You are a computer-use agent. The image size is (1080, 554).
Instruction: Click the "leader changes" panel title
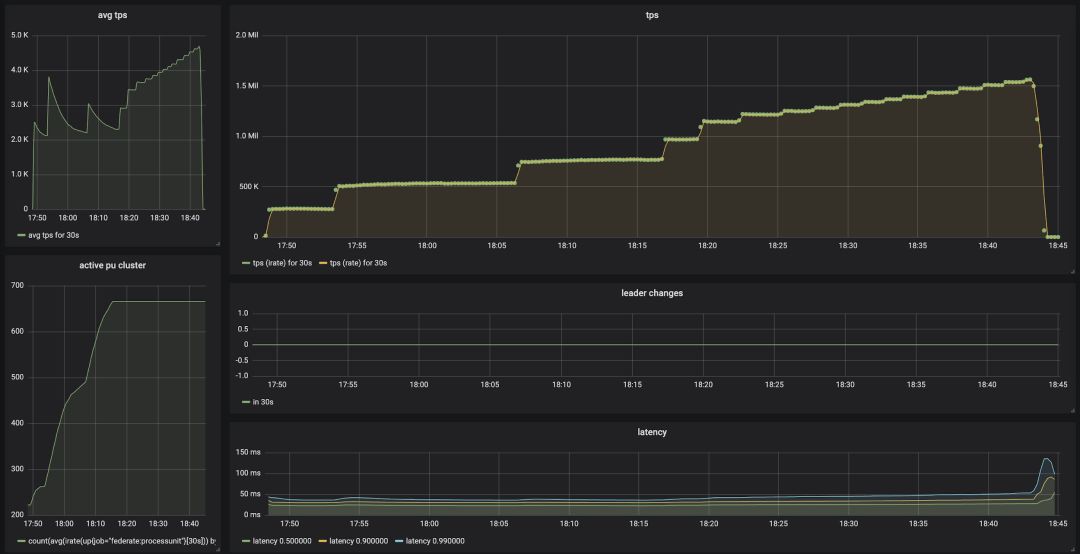652,293
